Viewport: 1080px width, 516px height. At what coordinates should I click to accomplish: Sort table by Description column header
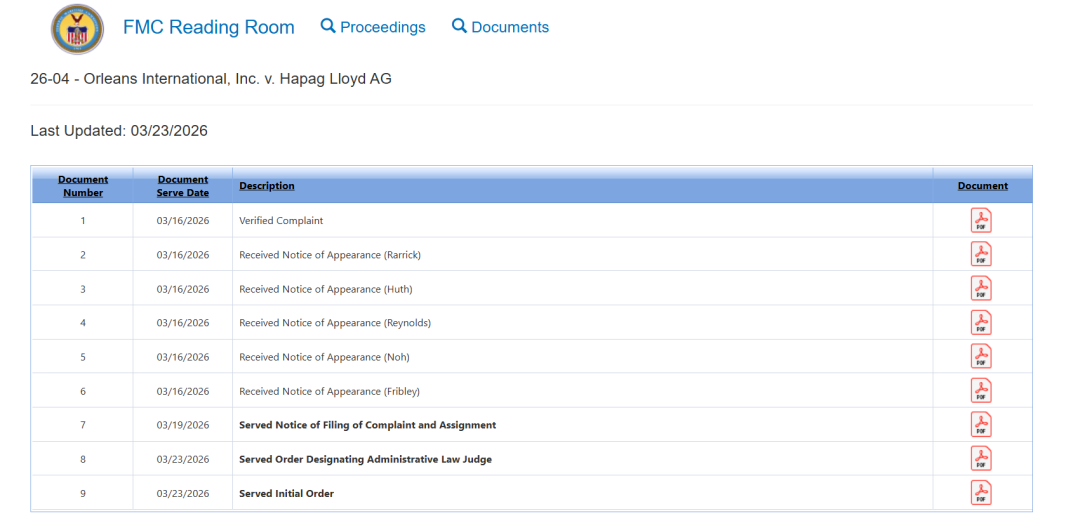267,186
